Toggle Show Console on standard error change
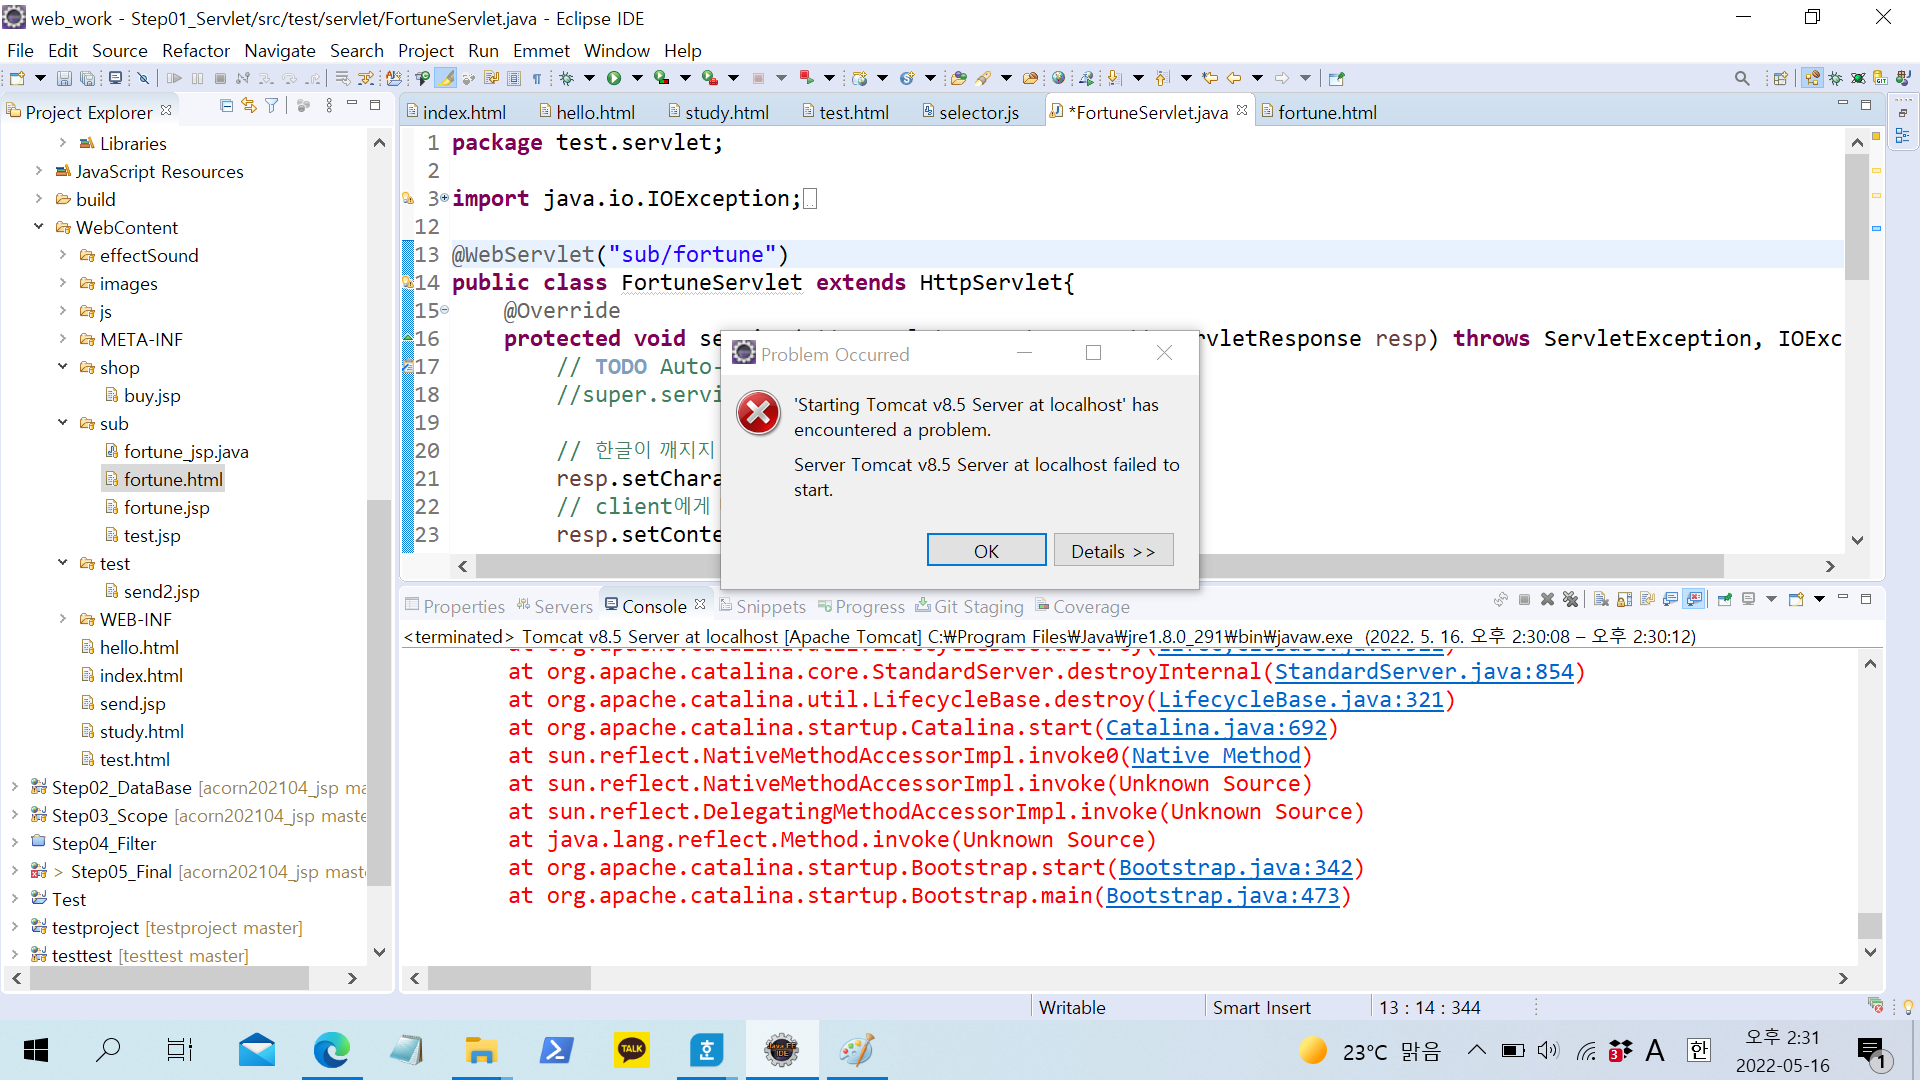 tap(1694, 599)
